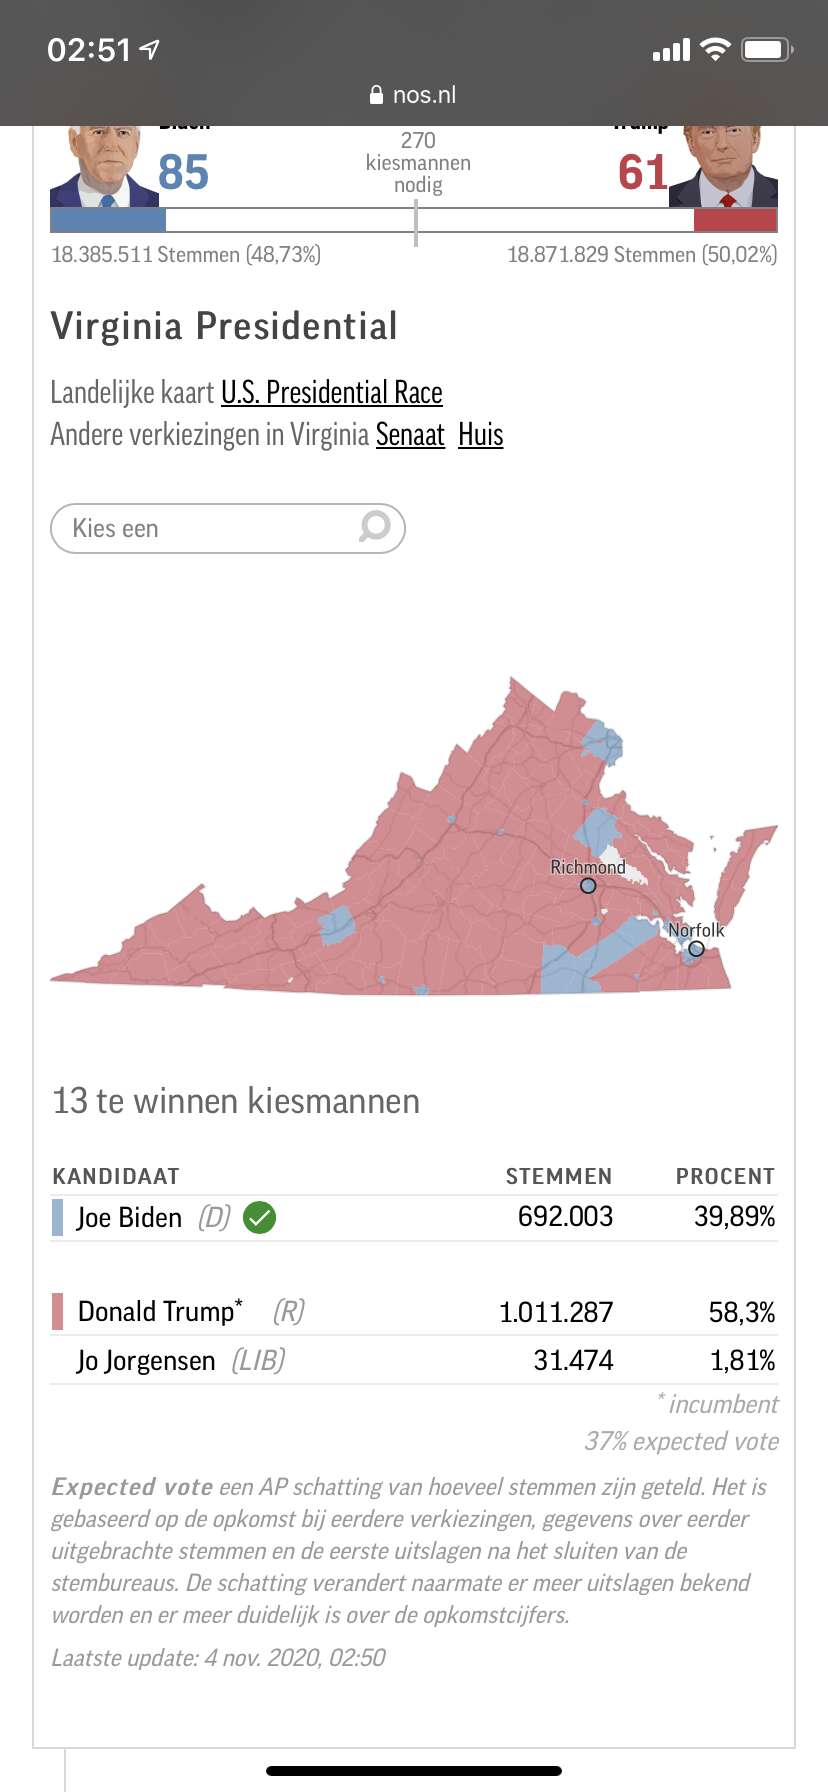Tap the red swatch beside Donald Trump

coord(57,1311)
